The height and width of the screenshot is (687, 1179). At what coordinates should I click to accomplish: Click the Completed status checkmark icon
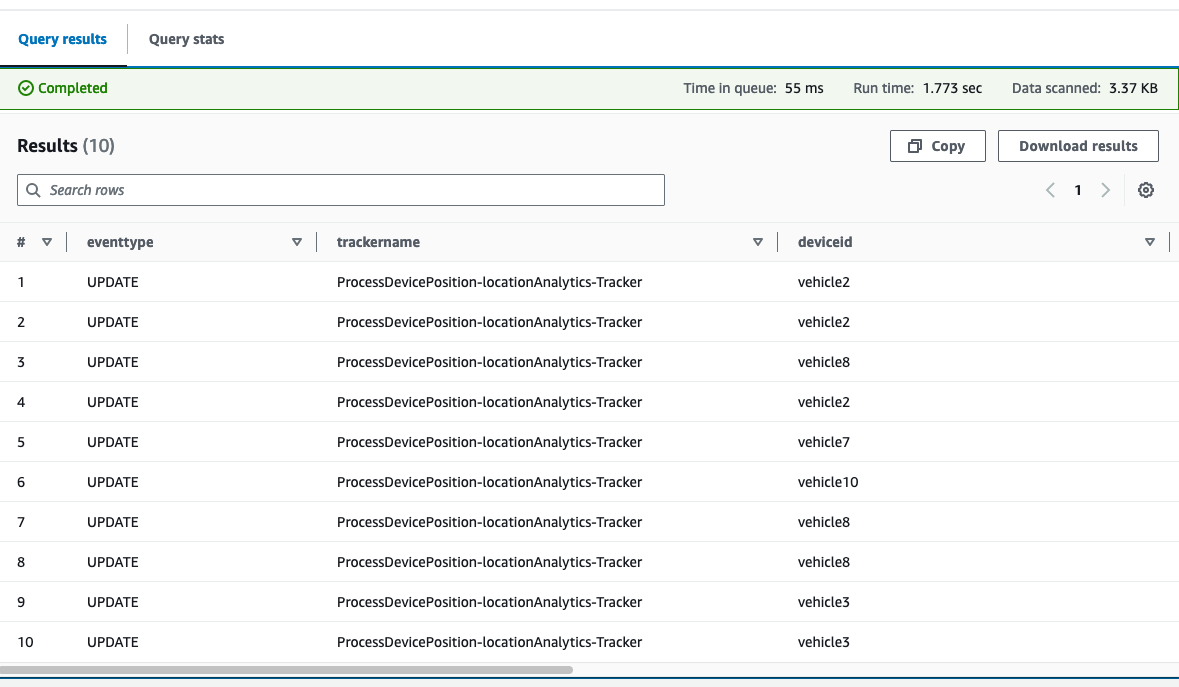[x=27, y=88]
